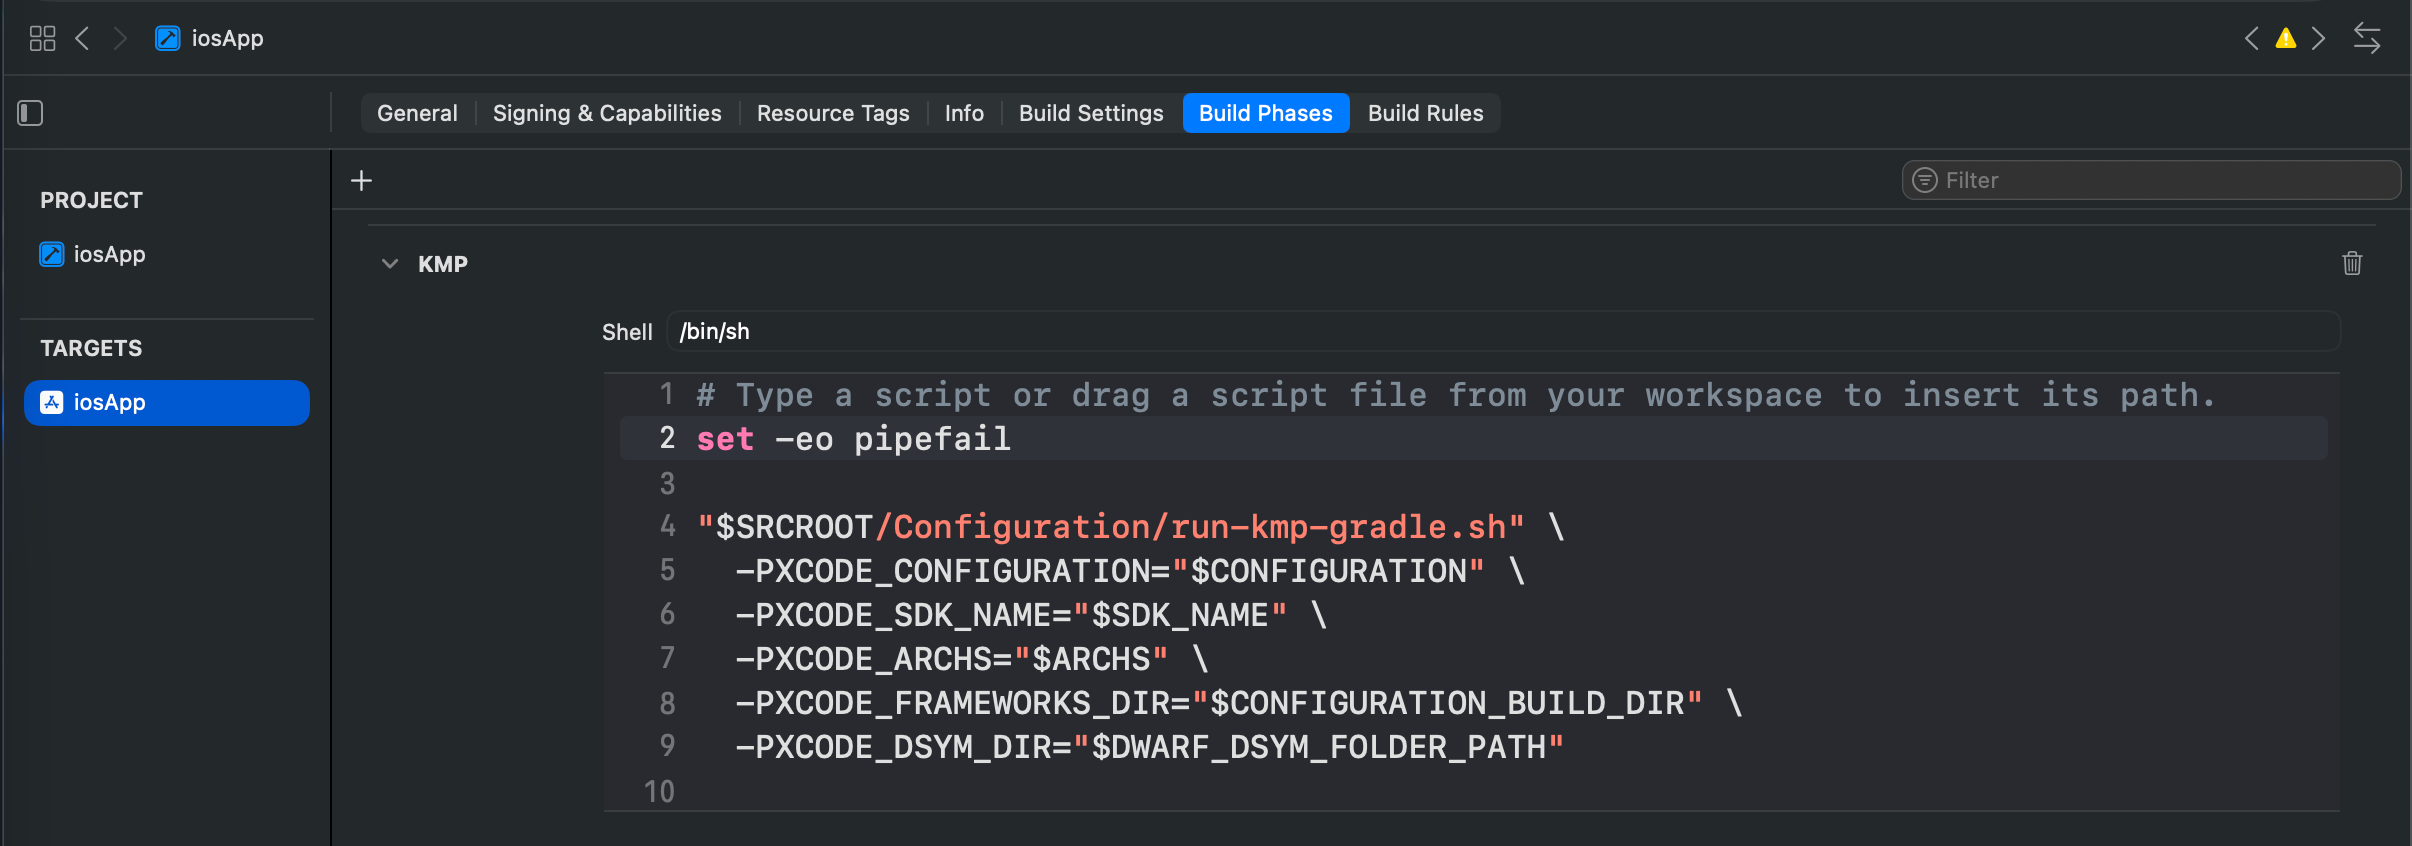2412x846 pixels.
Task: Click the -PXCODE_DSYM_DIR line
Action: (x=1150, y=746)
